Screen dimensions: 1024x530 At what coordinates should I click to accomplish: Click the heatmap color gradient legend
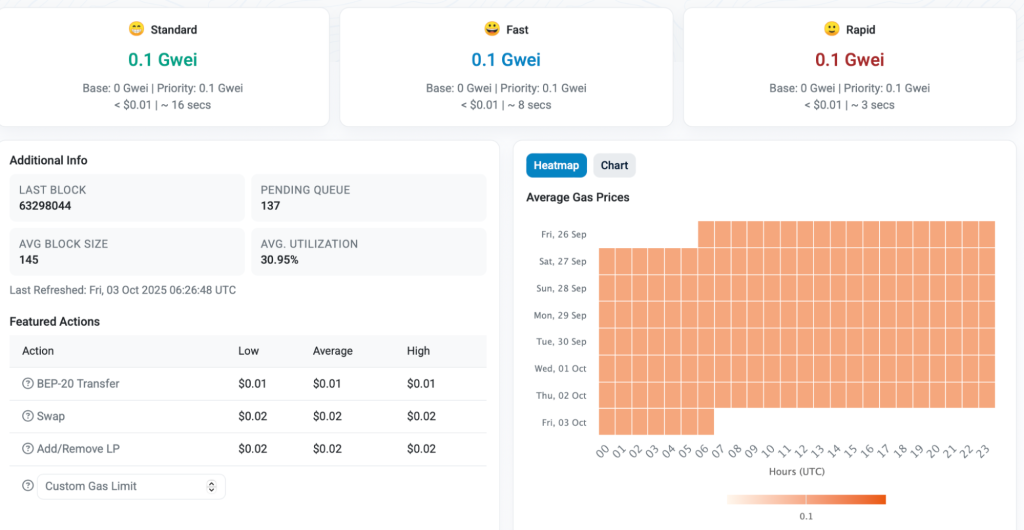[x=806, y=500]
